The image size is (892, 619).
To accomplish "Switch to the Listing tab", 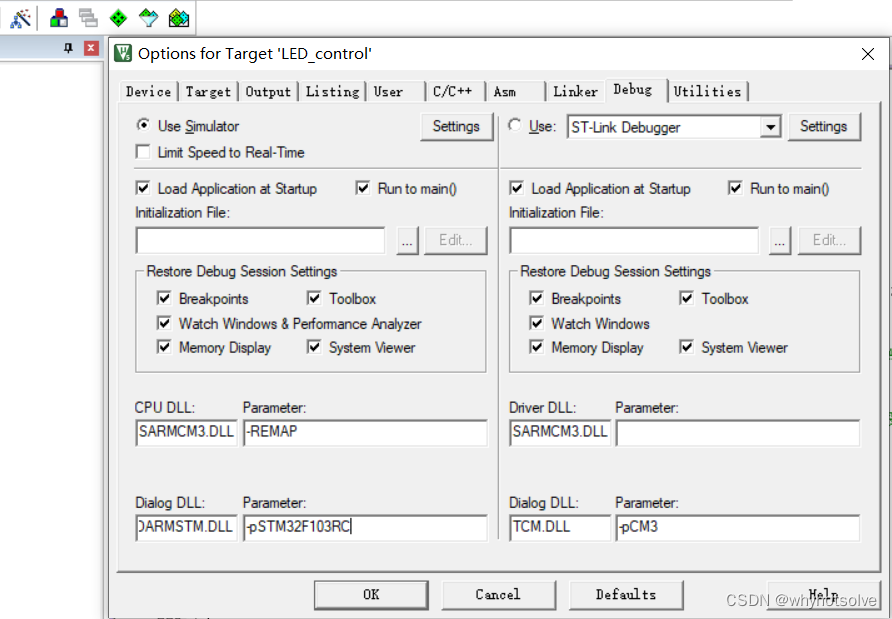I will 332,92.
